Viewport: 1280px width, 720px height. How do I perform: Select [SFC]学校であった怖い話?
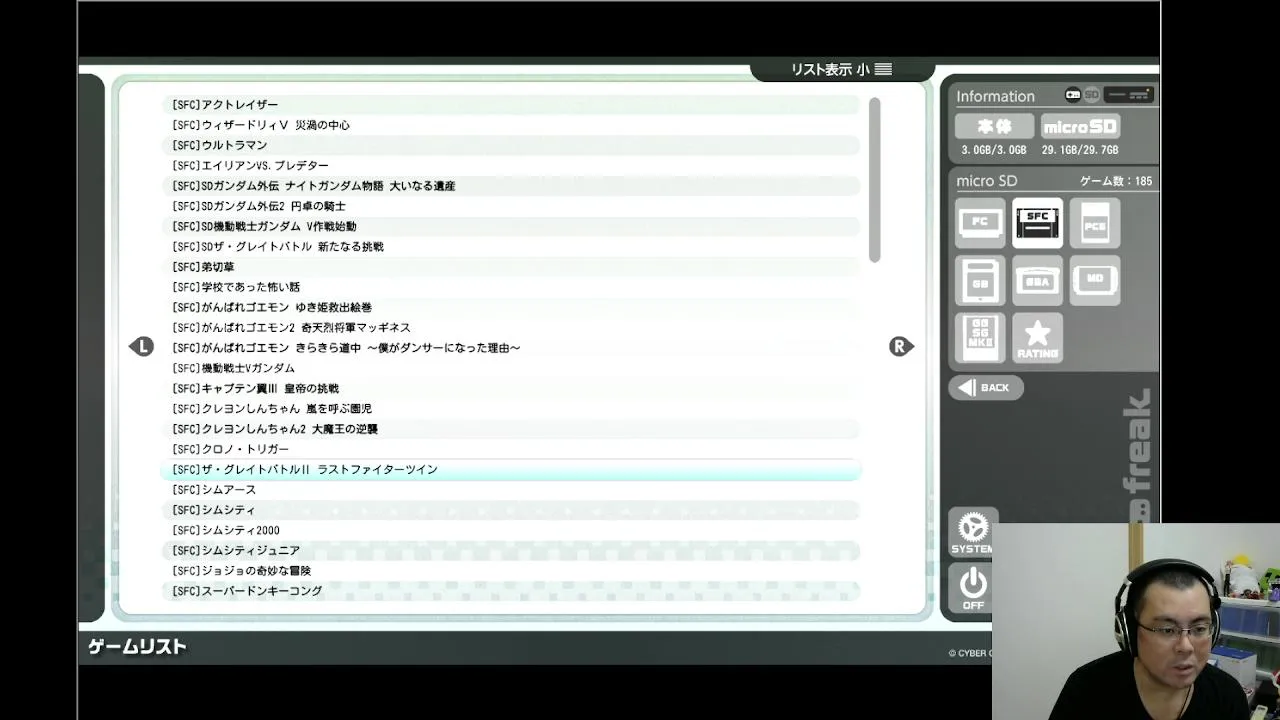pyautogui.click(x=510, y=287)
